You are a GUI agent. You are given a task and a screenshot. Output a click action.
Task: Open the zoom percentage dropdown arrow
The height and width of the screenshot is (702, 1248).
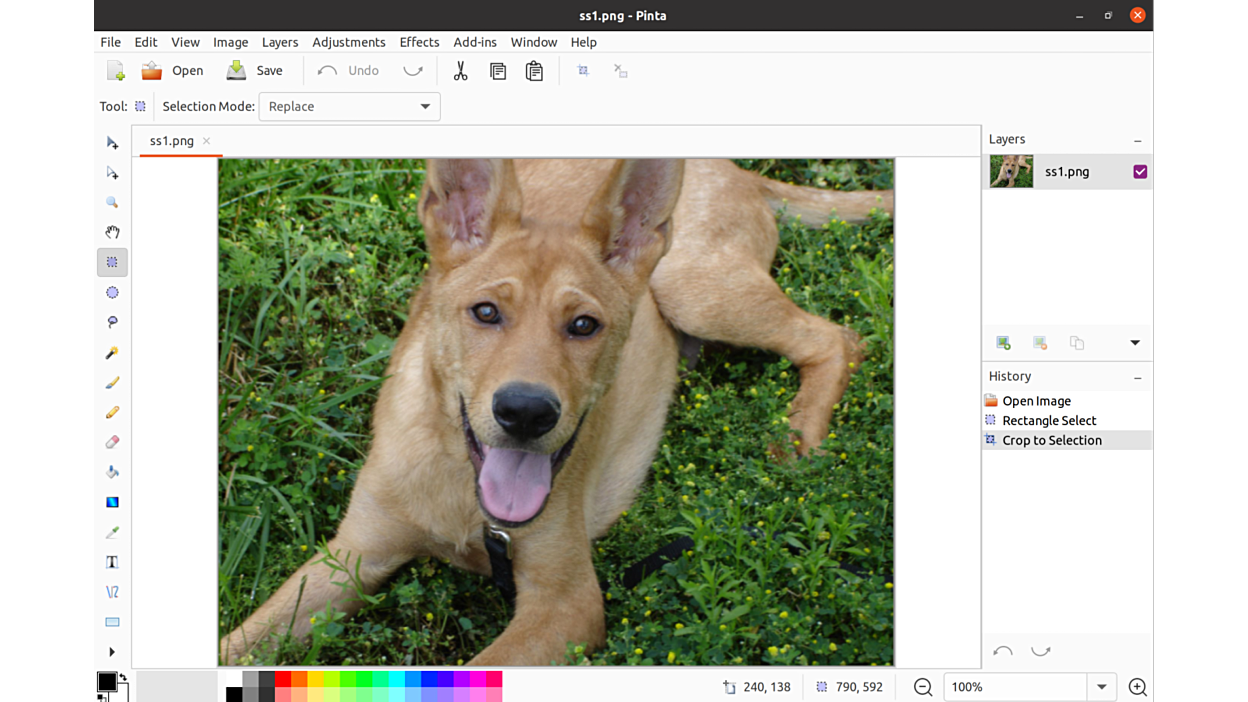[1101, 687]
